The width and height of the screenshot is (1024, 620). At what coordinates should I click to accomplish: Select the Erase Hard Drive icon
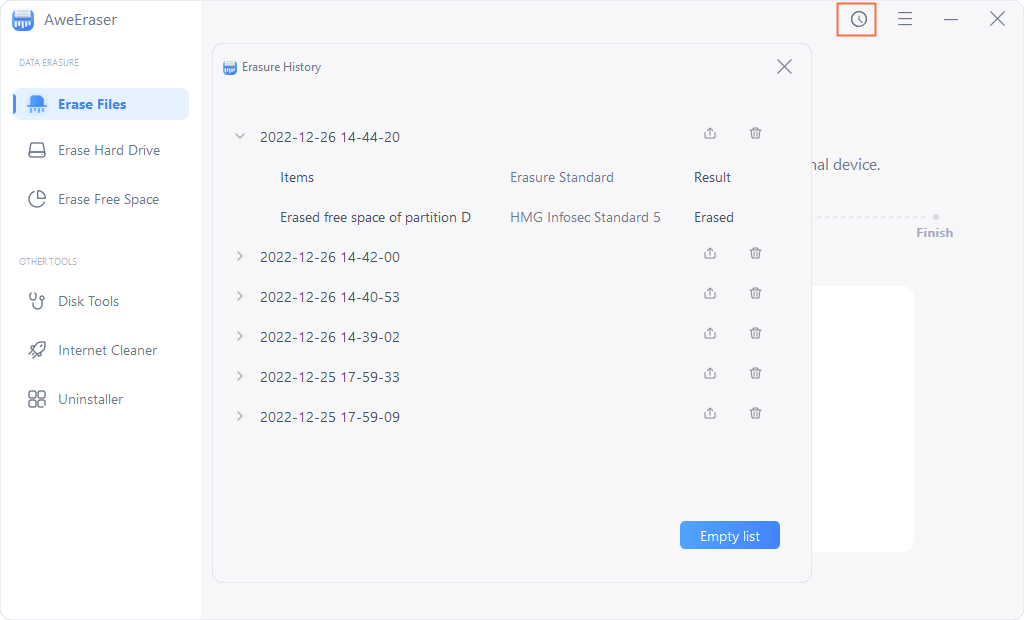(x=37, y=149)
